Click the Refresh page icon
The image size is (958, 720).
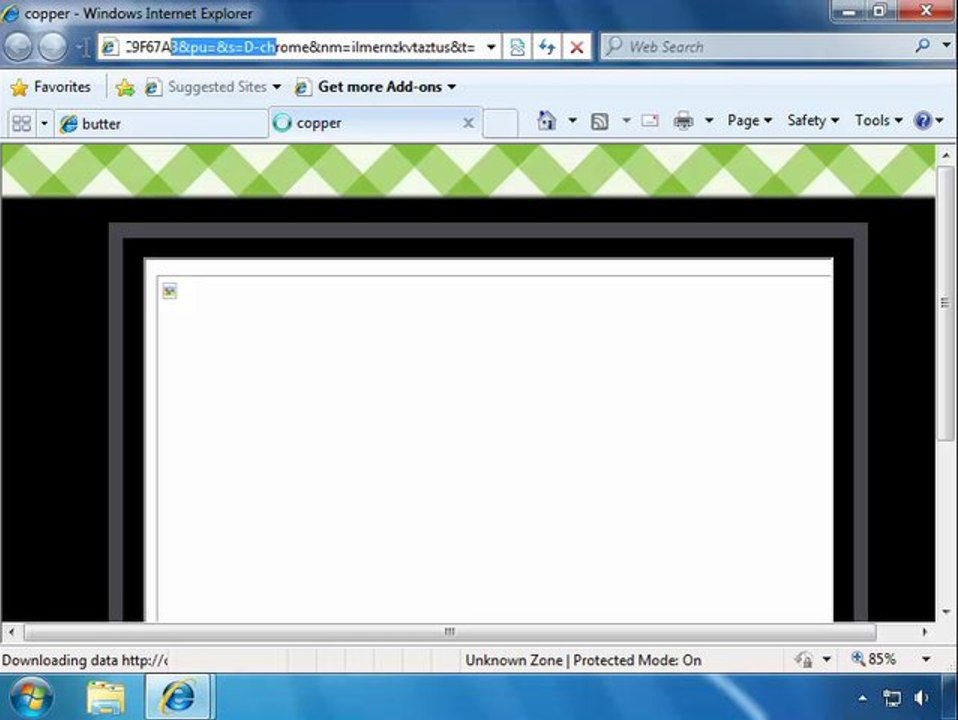coord(547,47)
